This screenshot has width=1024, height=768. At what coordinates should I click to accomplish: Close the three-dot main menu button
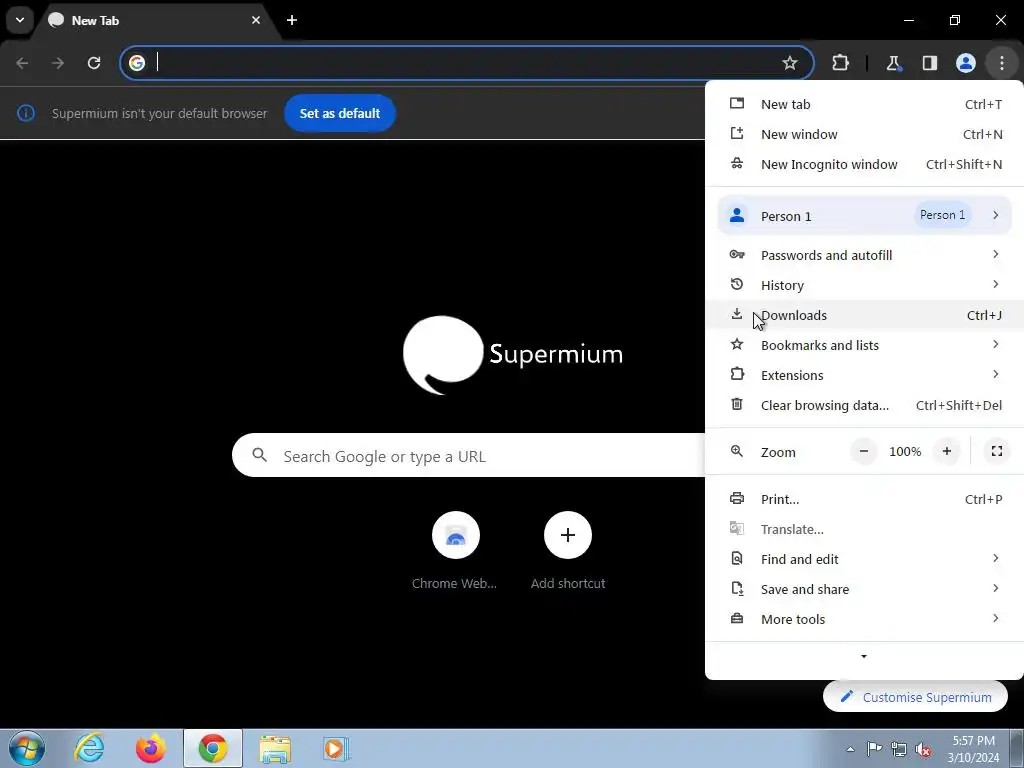click(x=1002, y=63)
